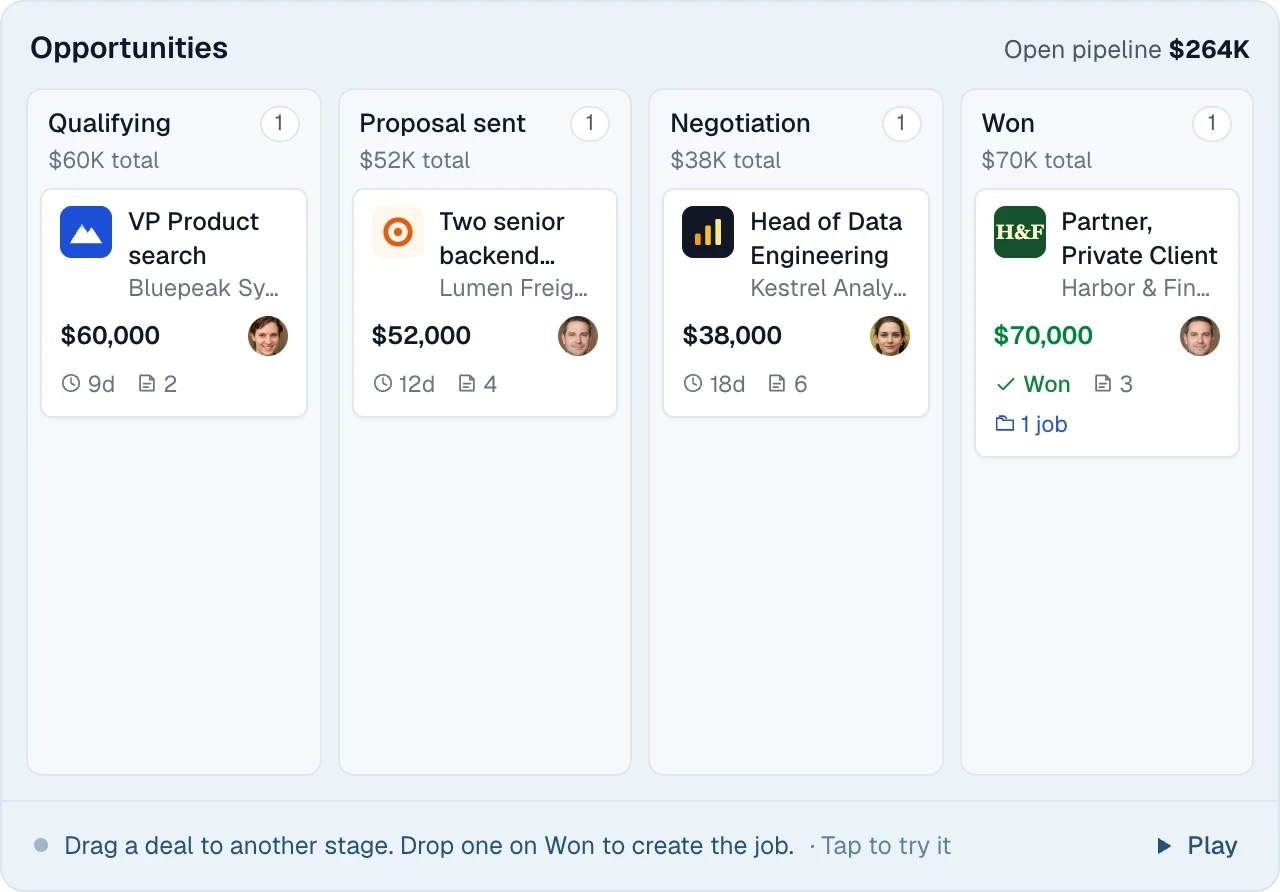Image resolution: width=1280 pixels, height=892 pixels.
Task: Click the folder icon next to 1 job
Action: (x=1005, y=424)
